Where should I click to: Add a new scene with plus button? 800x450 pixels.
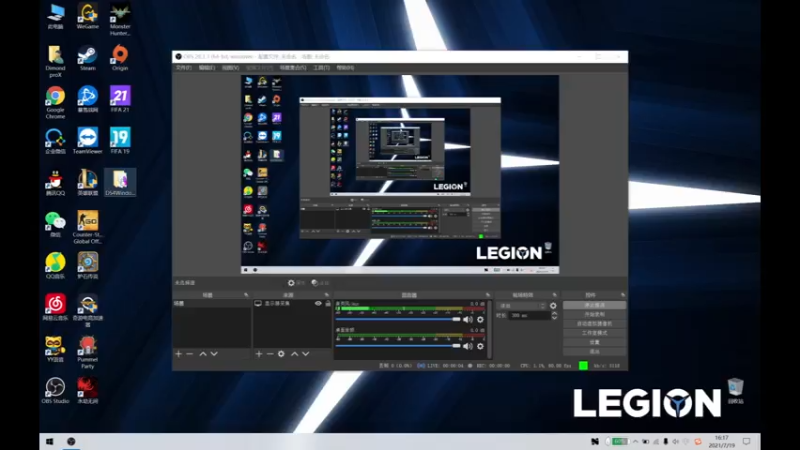pyautogui.click(x=179, y=354)
